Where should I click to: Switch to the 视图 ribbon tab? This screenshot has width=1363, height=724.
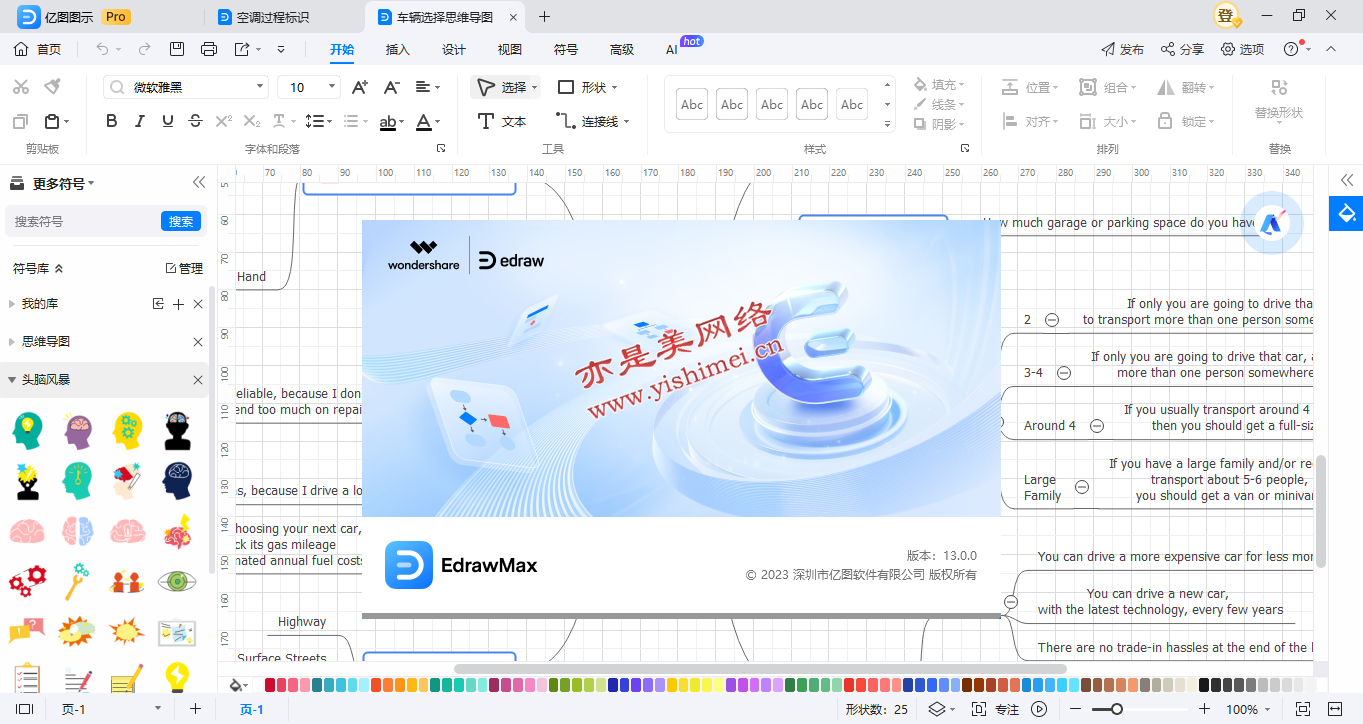510,49
